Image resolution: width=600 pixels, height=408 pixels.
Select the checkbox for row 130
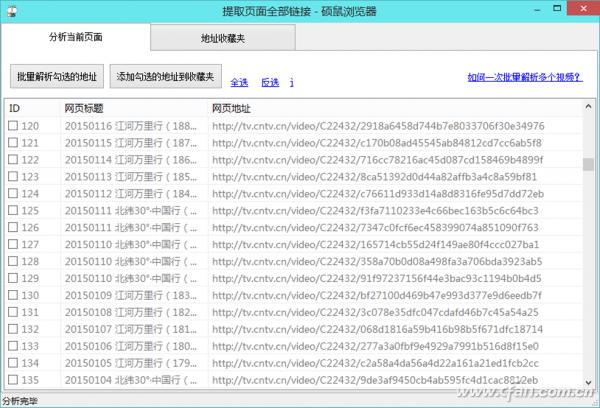point(14,295)
